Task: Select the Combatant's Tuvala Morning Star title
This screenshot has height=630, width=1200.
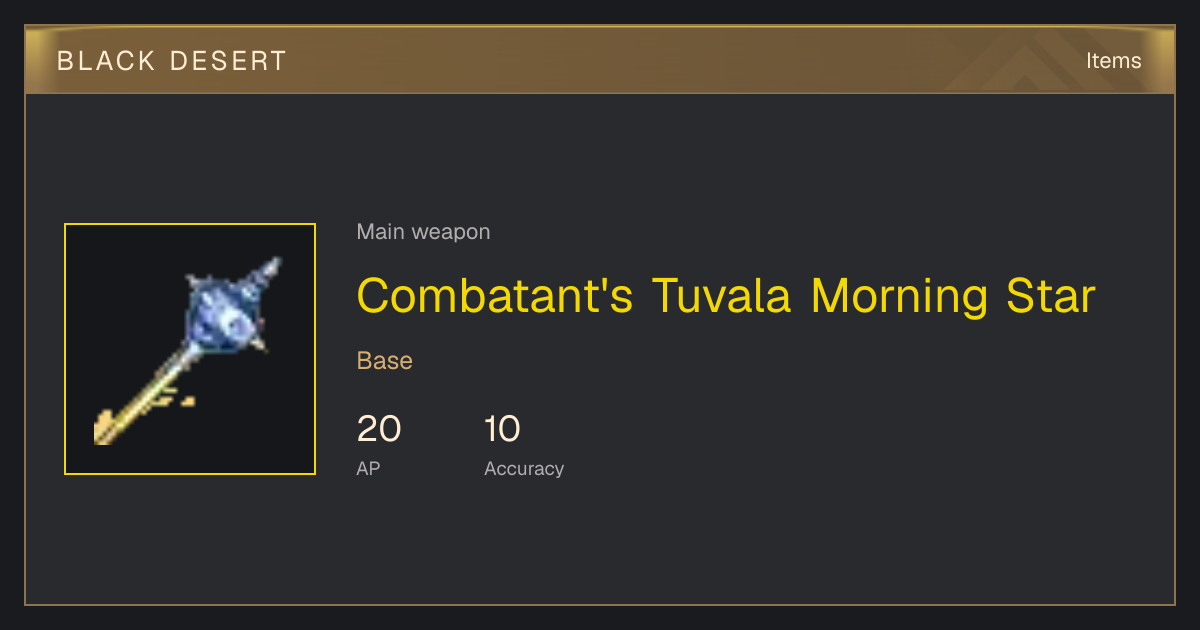Action: click(726, 296)
